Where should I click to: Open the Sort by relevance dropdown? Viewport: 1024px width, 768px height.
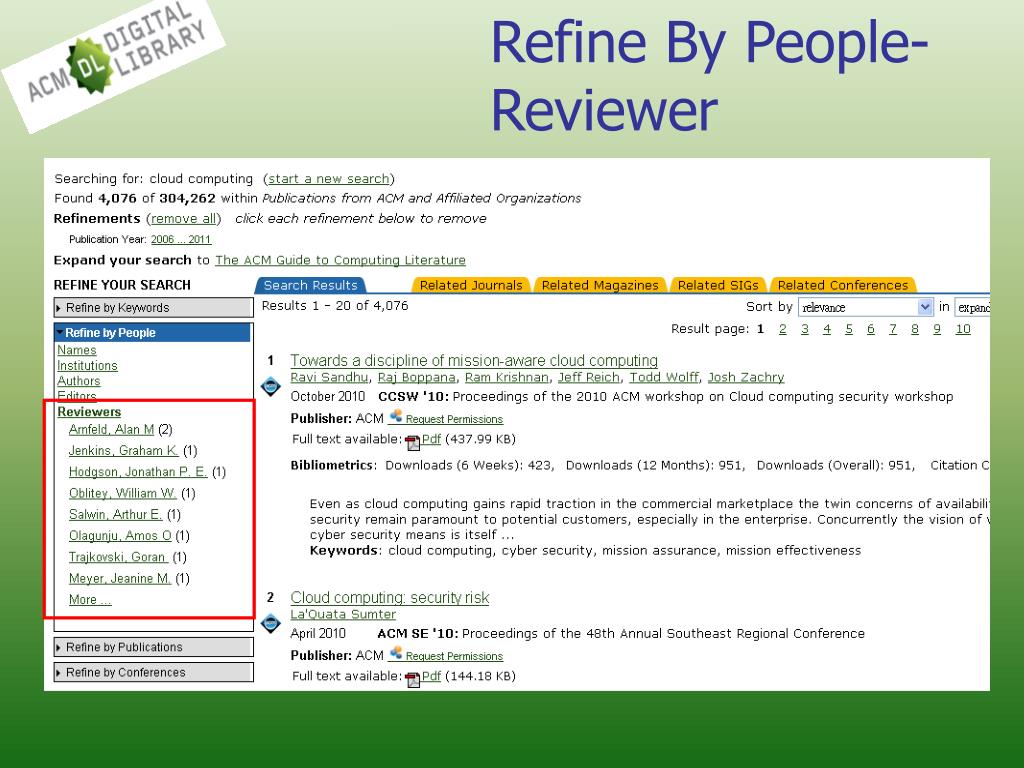865,307
